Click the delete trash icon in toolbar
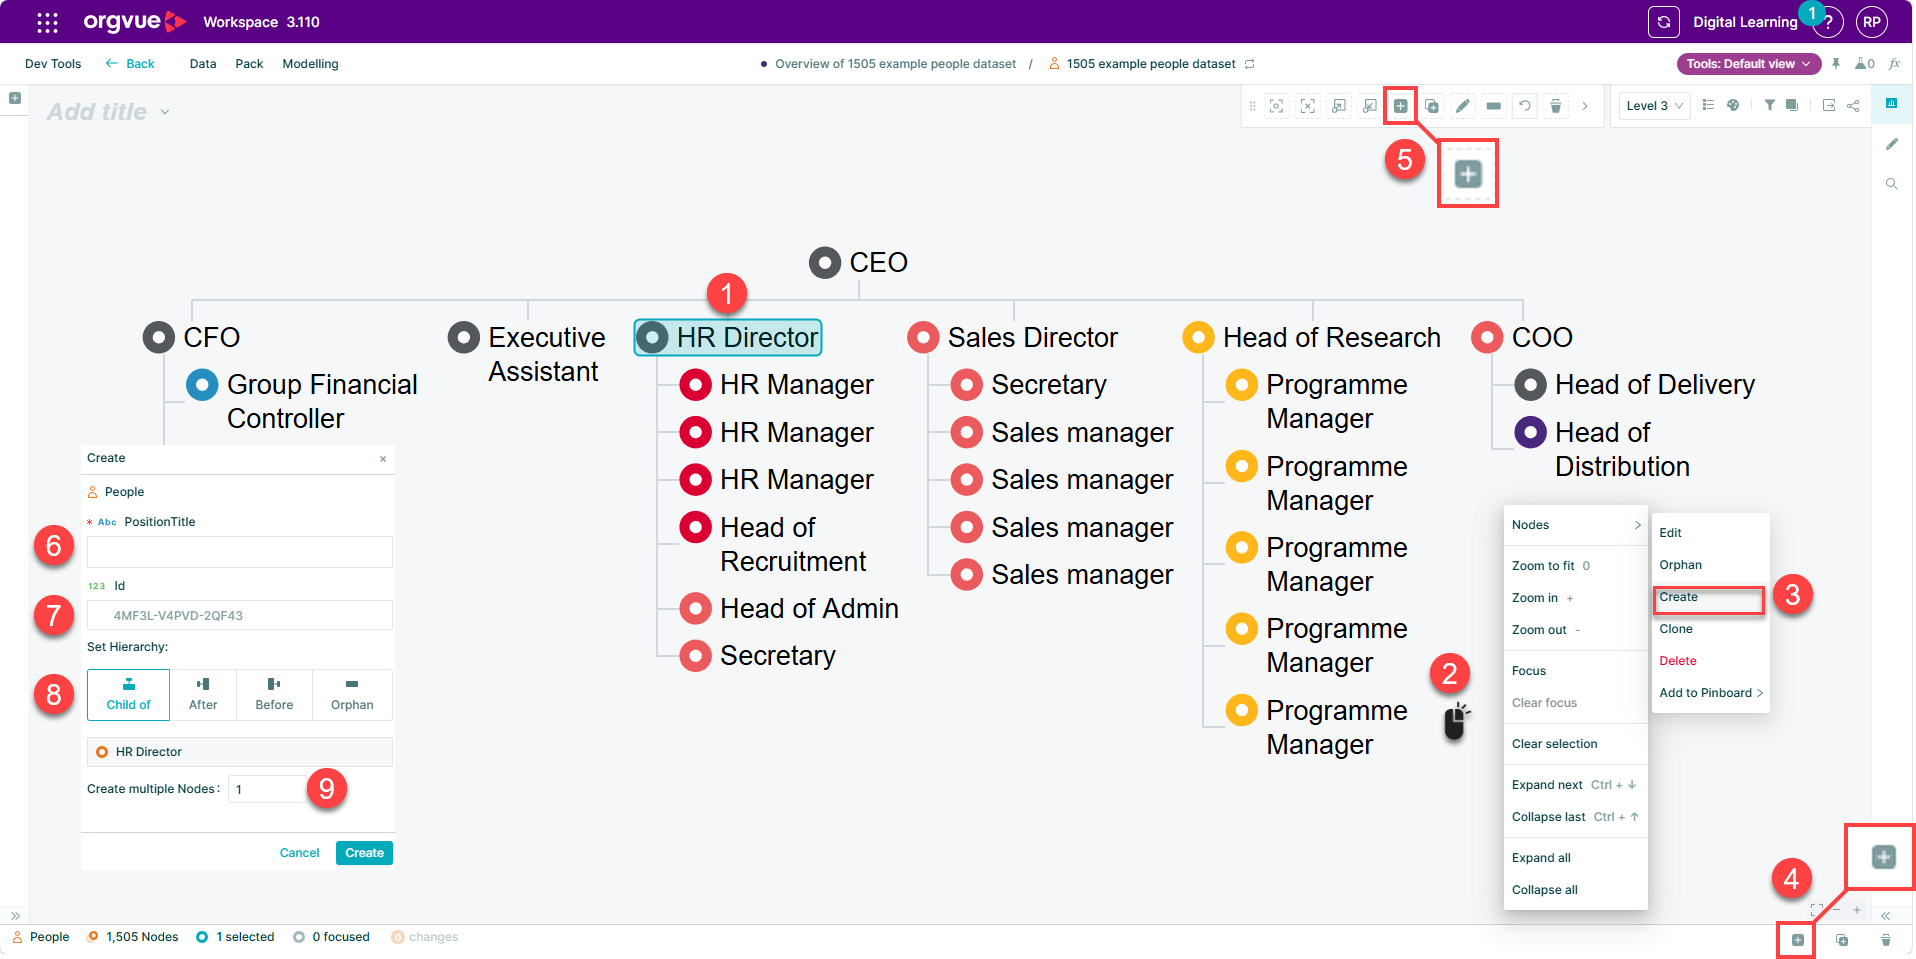This screenshot has height=959, width=1916. tap(1555, 106)
